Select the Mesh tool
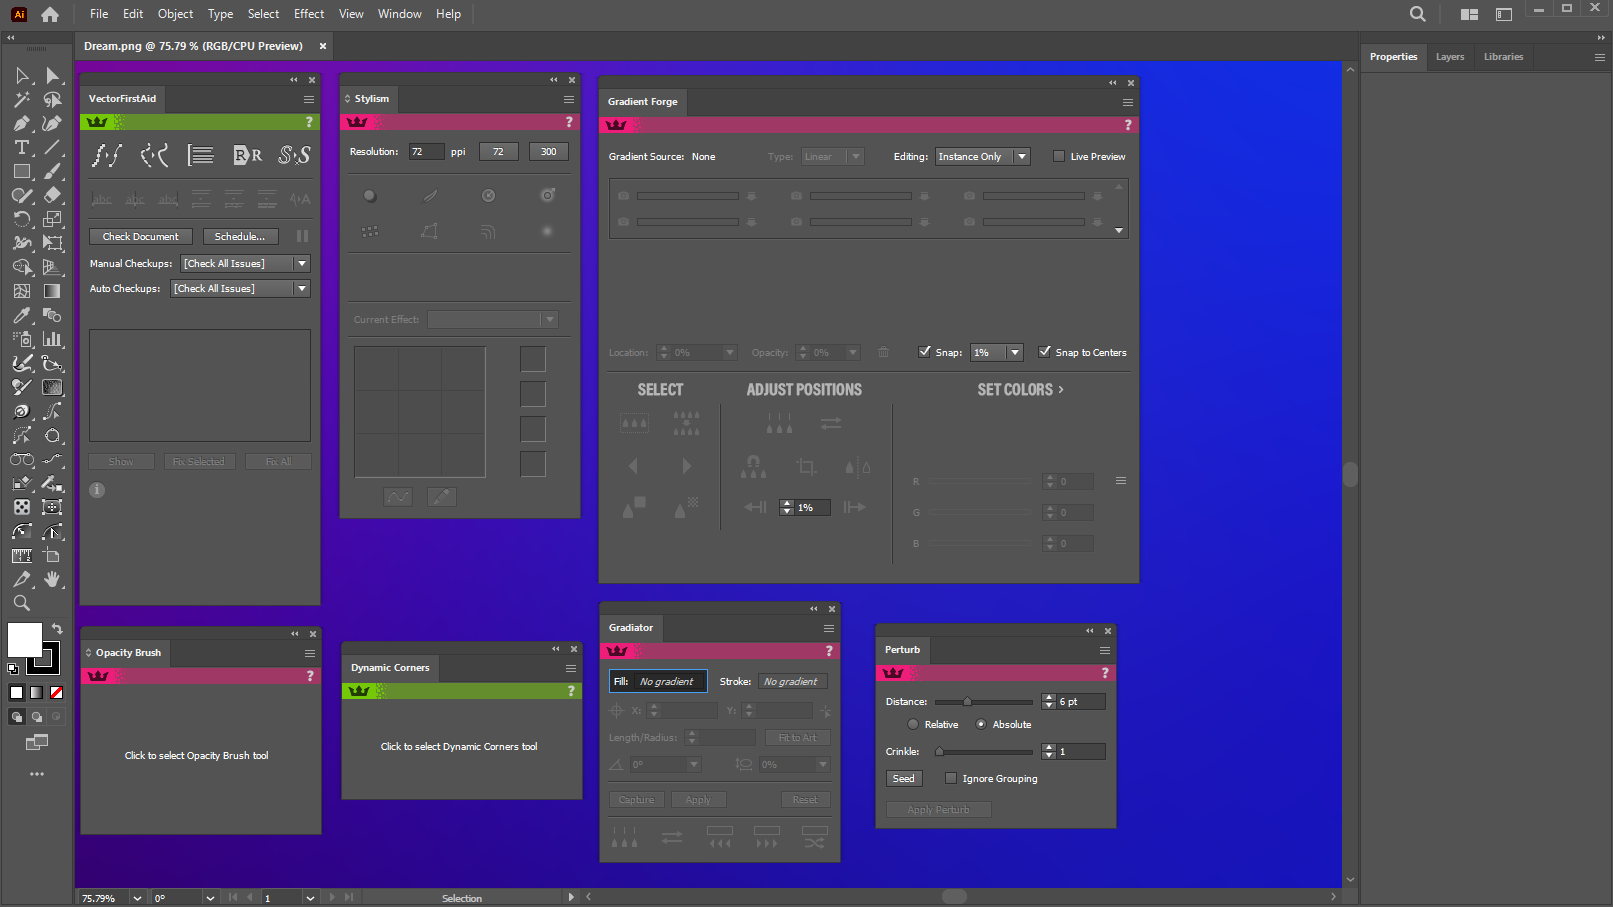The image size is (1613, 907). click(x=22, y=292)
